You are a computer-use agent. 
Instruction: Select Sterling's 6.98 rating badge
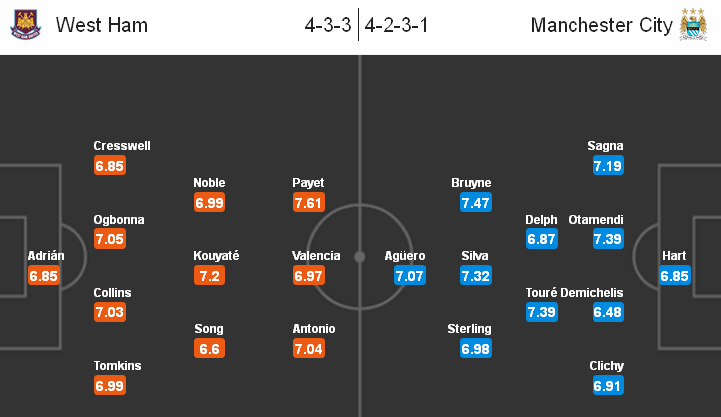pos(475,348)
